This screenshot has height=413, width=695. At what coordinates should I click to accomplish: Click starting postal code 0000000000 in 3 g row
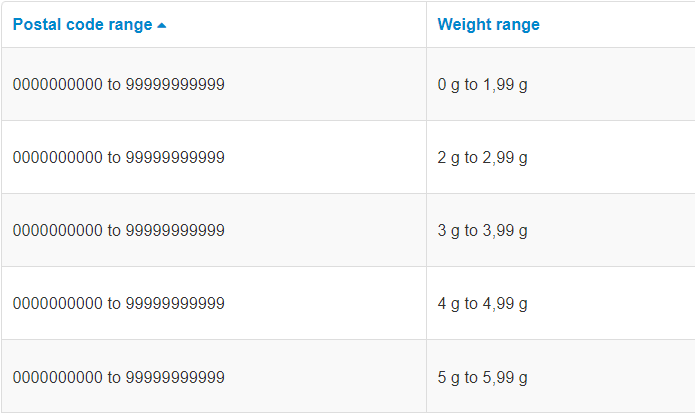(x=57, y=231)
